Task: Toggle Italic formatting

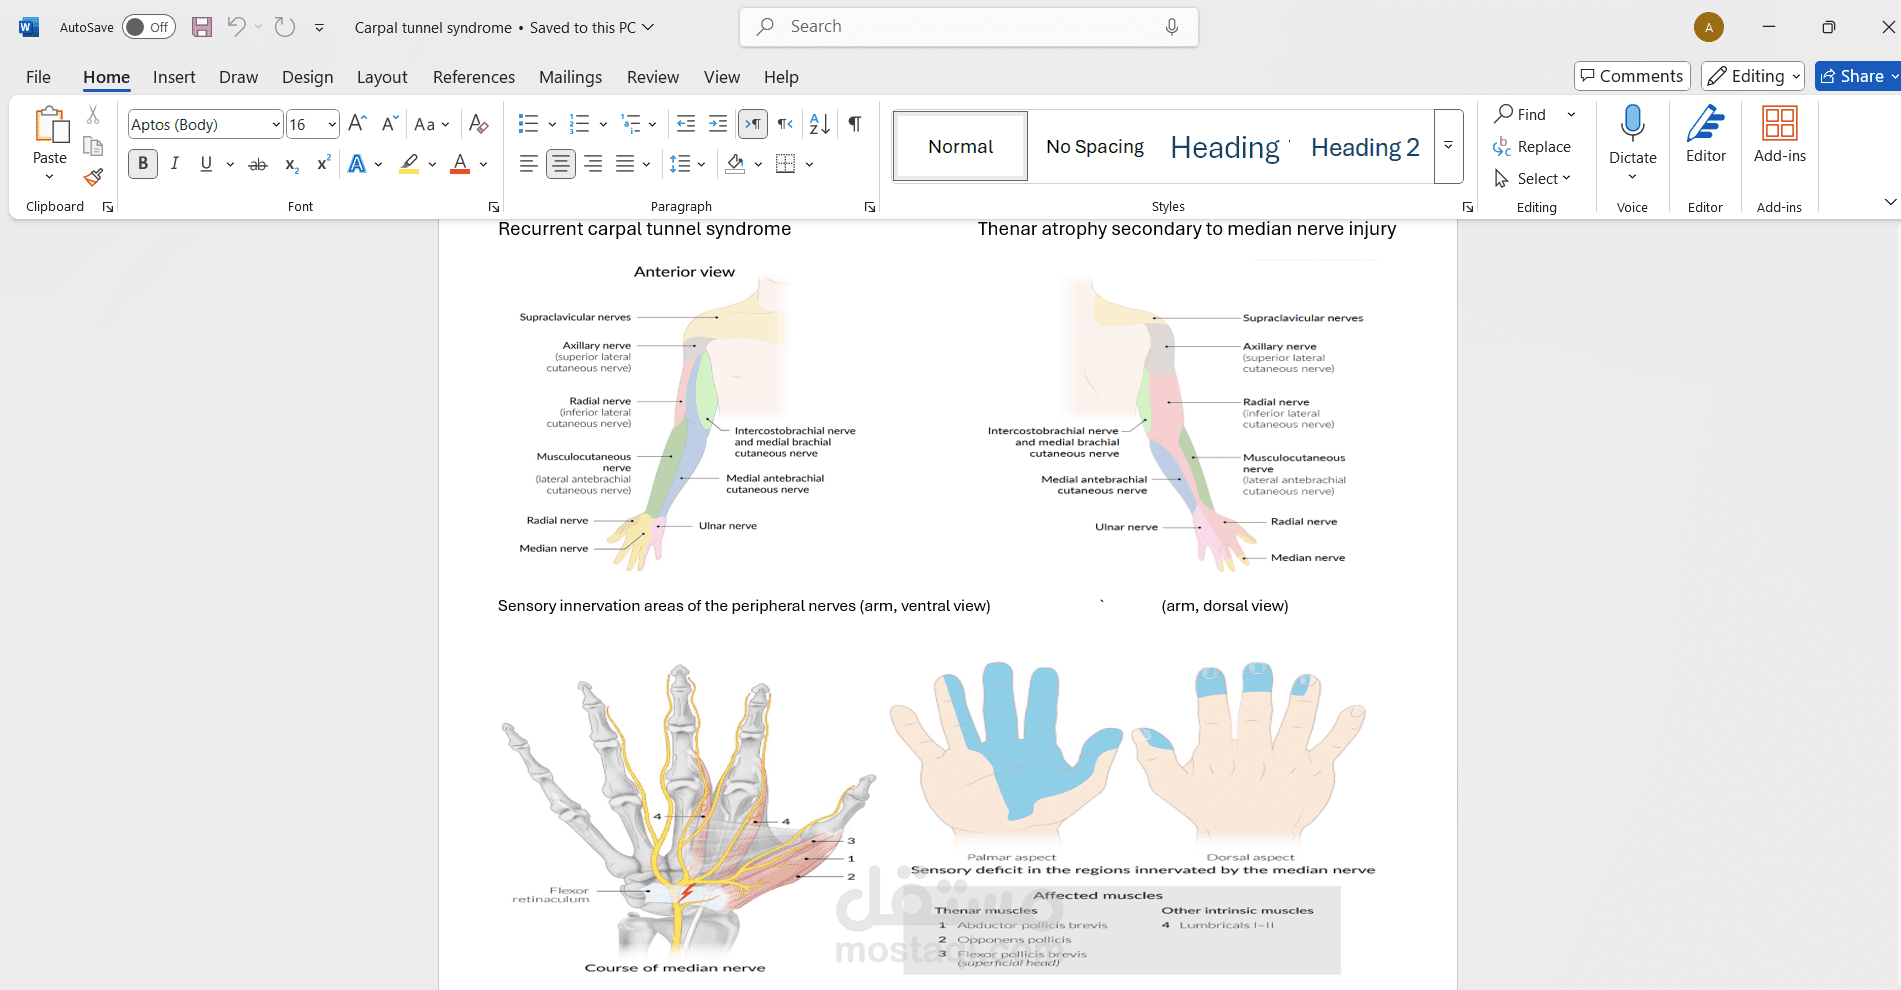Action: (175, 164)
